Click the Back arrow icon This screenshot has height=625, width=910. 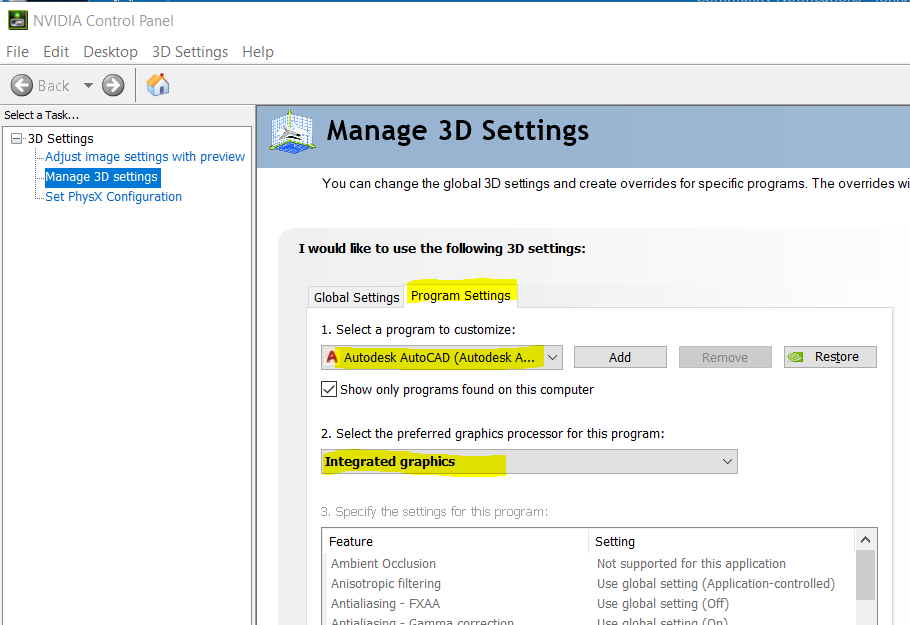(22, 85)
